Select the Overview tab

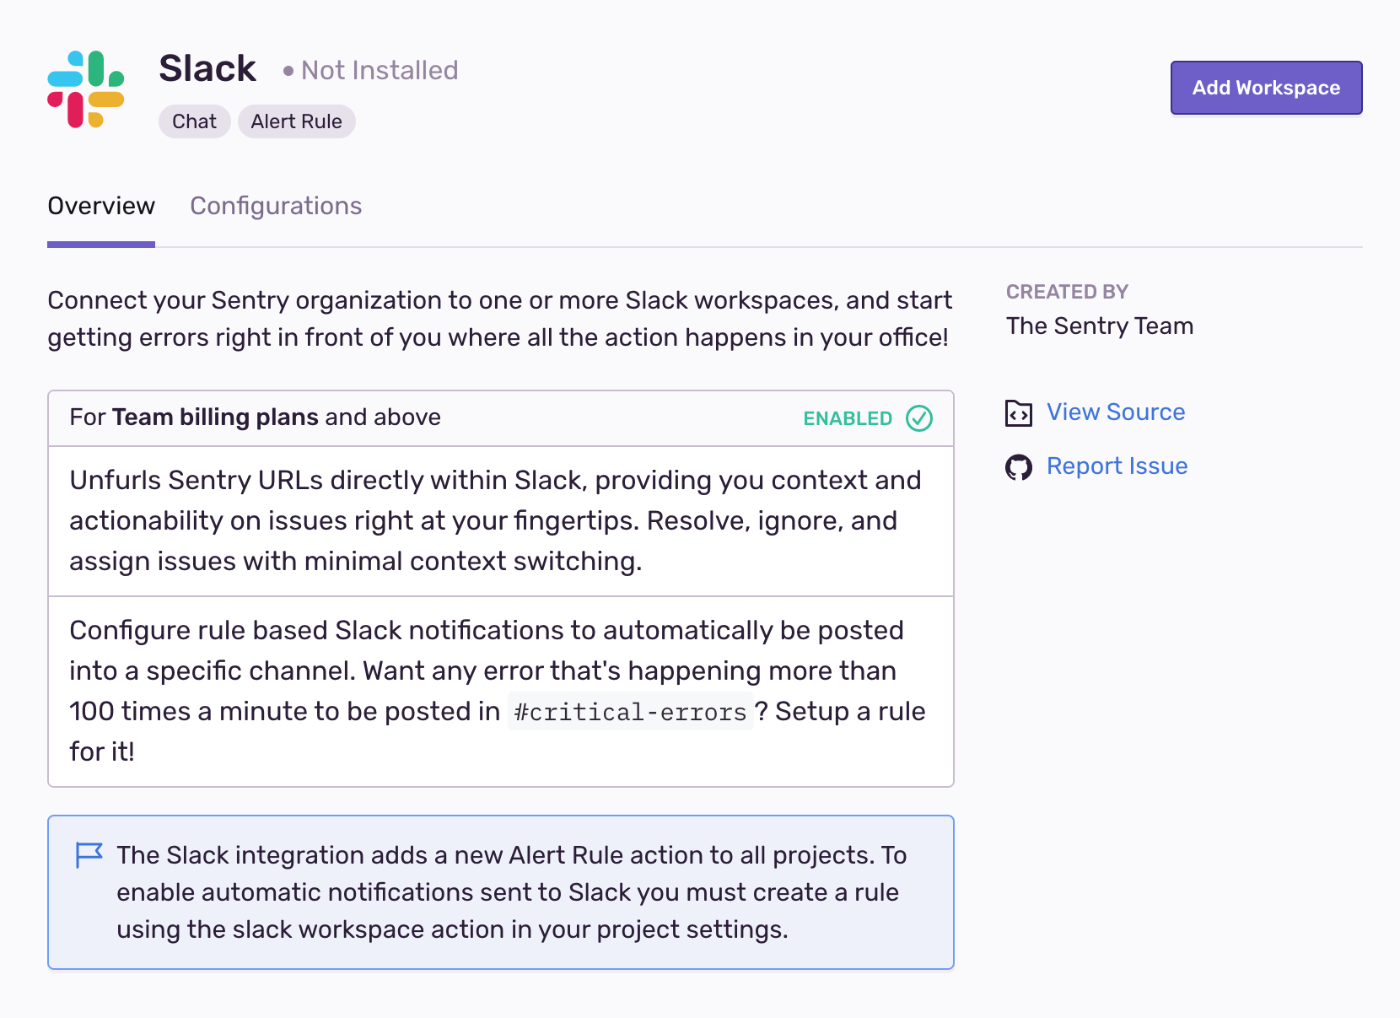click(100, 206)
